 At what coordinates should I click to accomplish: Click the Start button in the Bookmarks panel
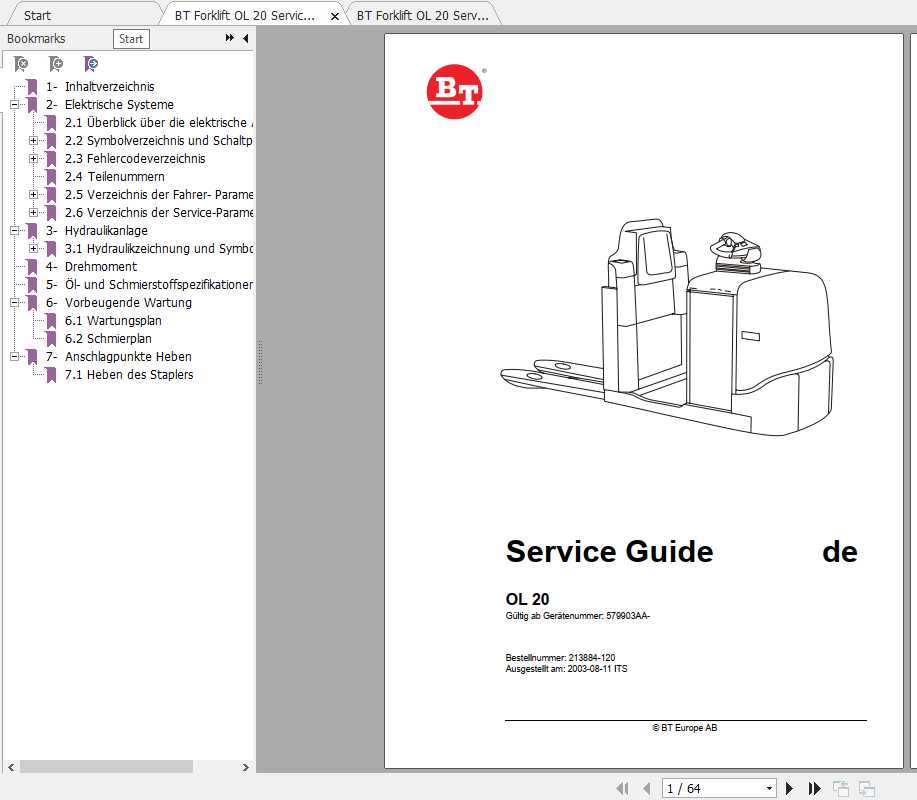point(131,38)
